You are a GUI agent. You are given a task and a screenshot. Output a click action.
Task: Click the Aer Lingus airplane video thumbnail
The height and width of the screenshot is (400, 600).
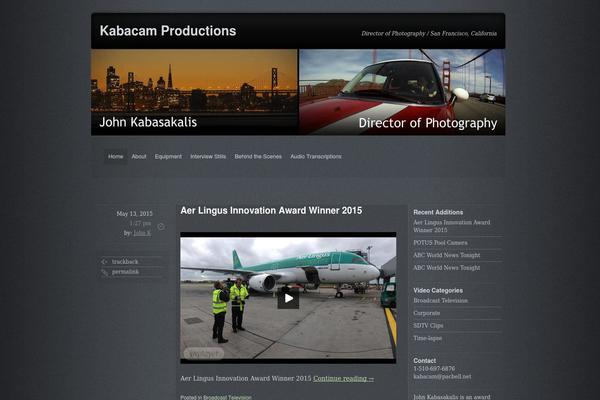288,298
